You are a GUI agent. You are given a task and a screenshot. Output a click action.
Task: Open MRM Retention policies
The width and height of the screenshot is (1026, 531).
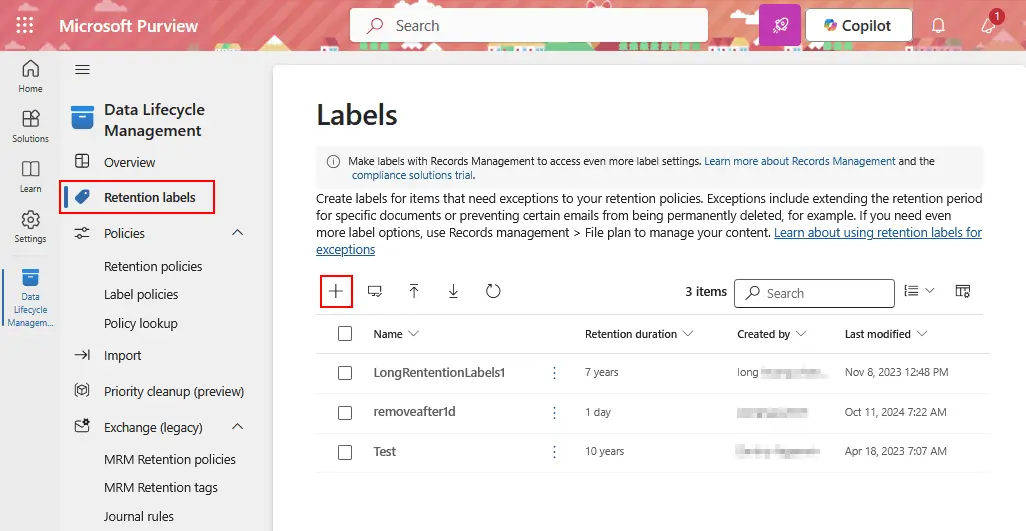(x=169, y=459)
